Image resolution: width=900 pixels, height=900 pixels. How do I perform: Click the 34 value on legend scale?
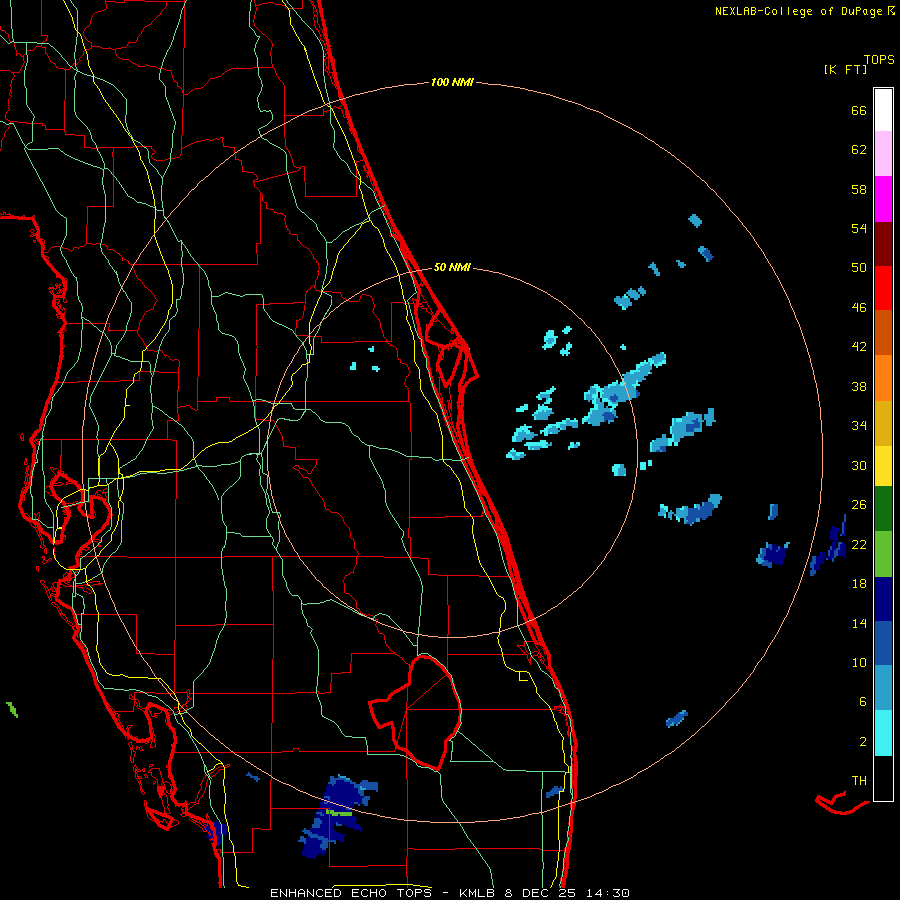[859, 426]
